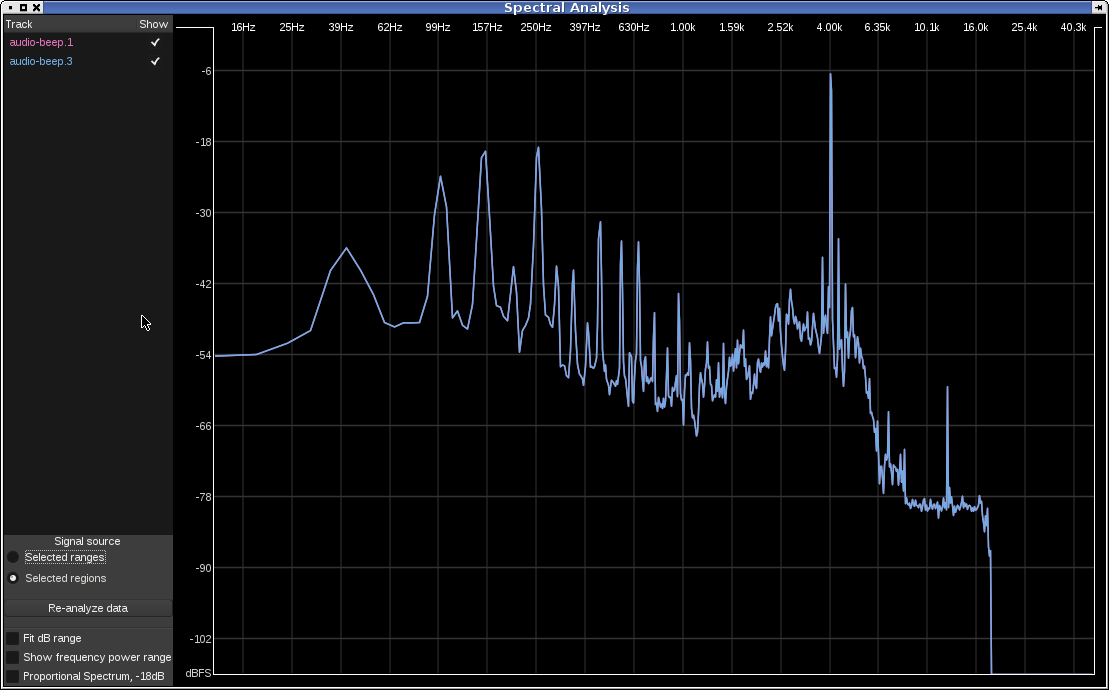Click the window minimize dot icon
This screenshot has height=690, width=1109.
pos(10,7)
